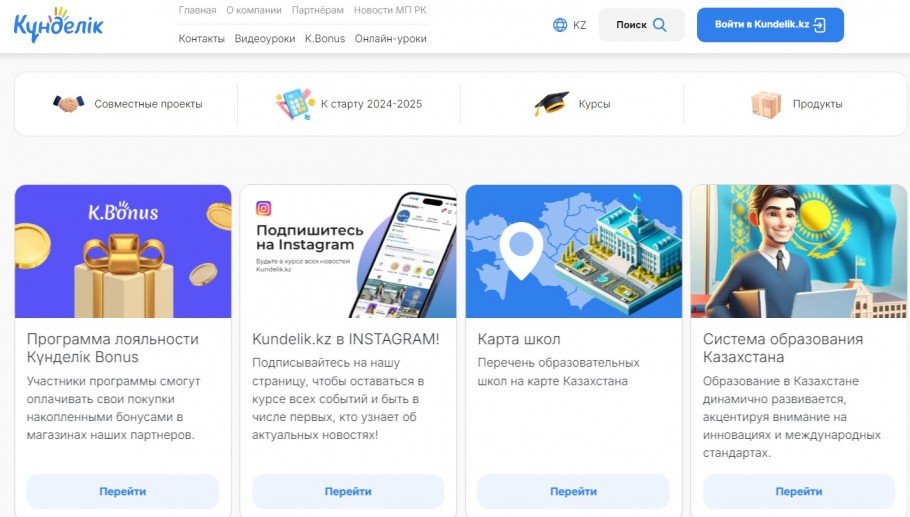
Task: Click the box icon for Продукты
Action: coord(765,104)
